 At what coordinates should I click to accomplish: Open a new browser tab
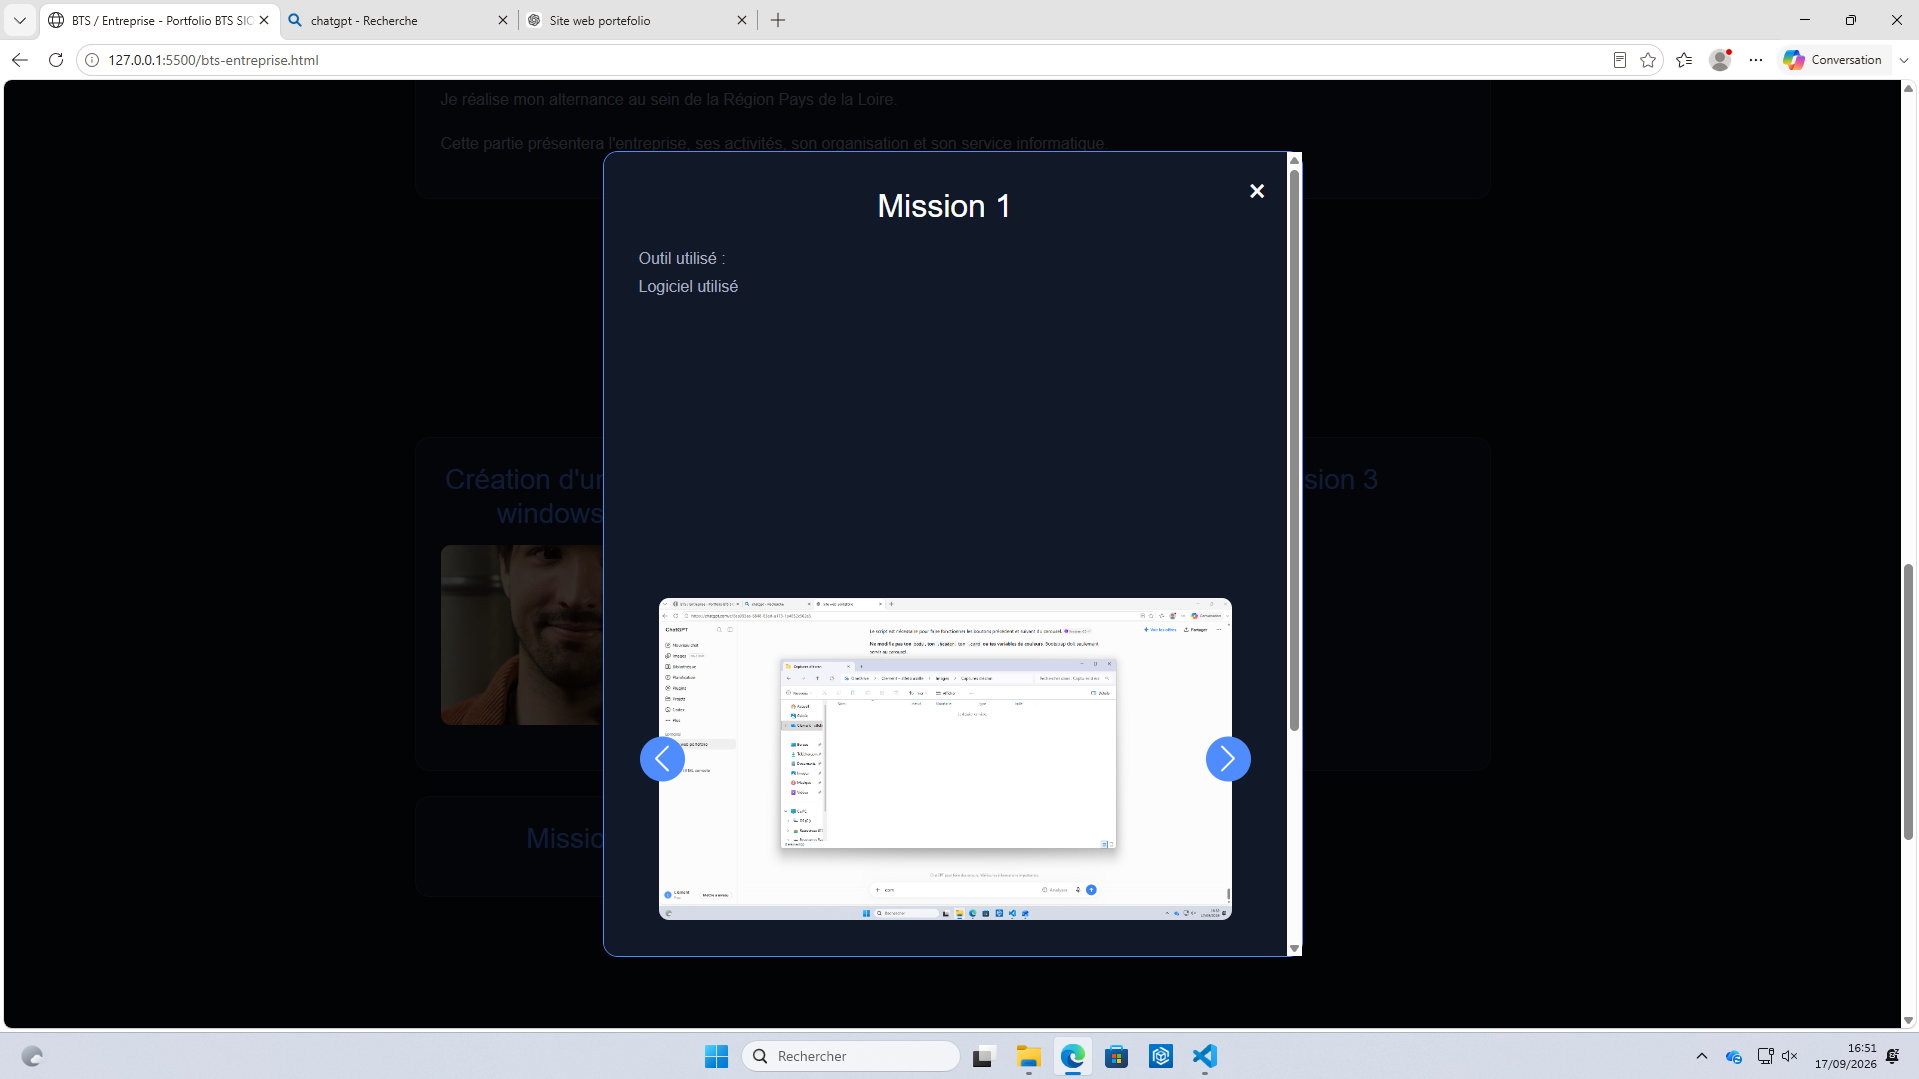click(x=778, y=20)
